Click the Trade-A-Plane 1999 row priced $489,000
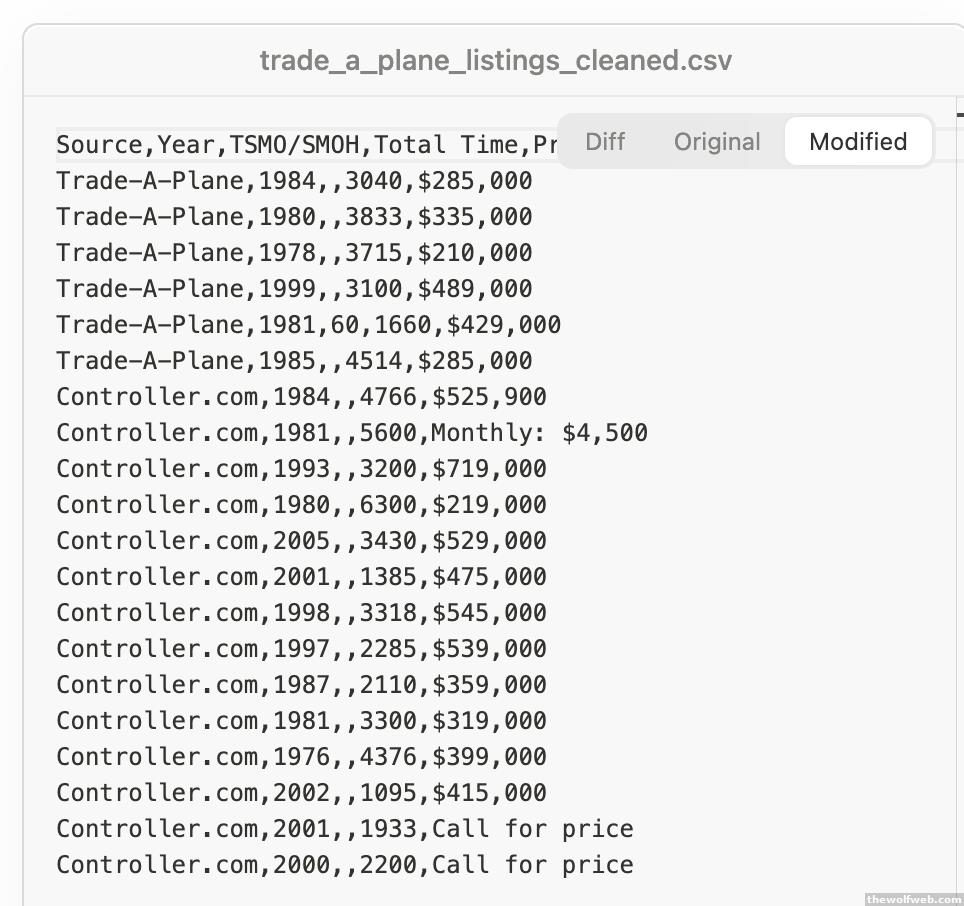 (x=294, y=289)
